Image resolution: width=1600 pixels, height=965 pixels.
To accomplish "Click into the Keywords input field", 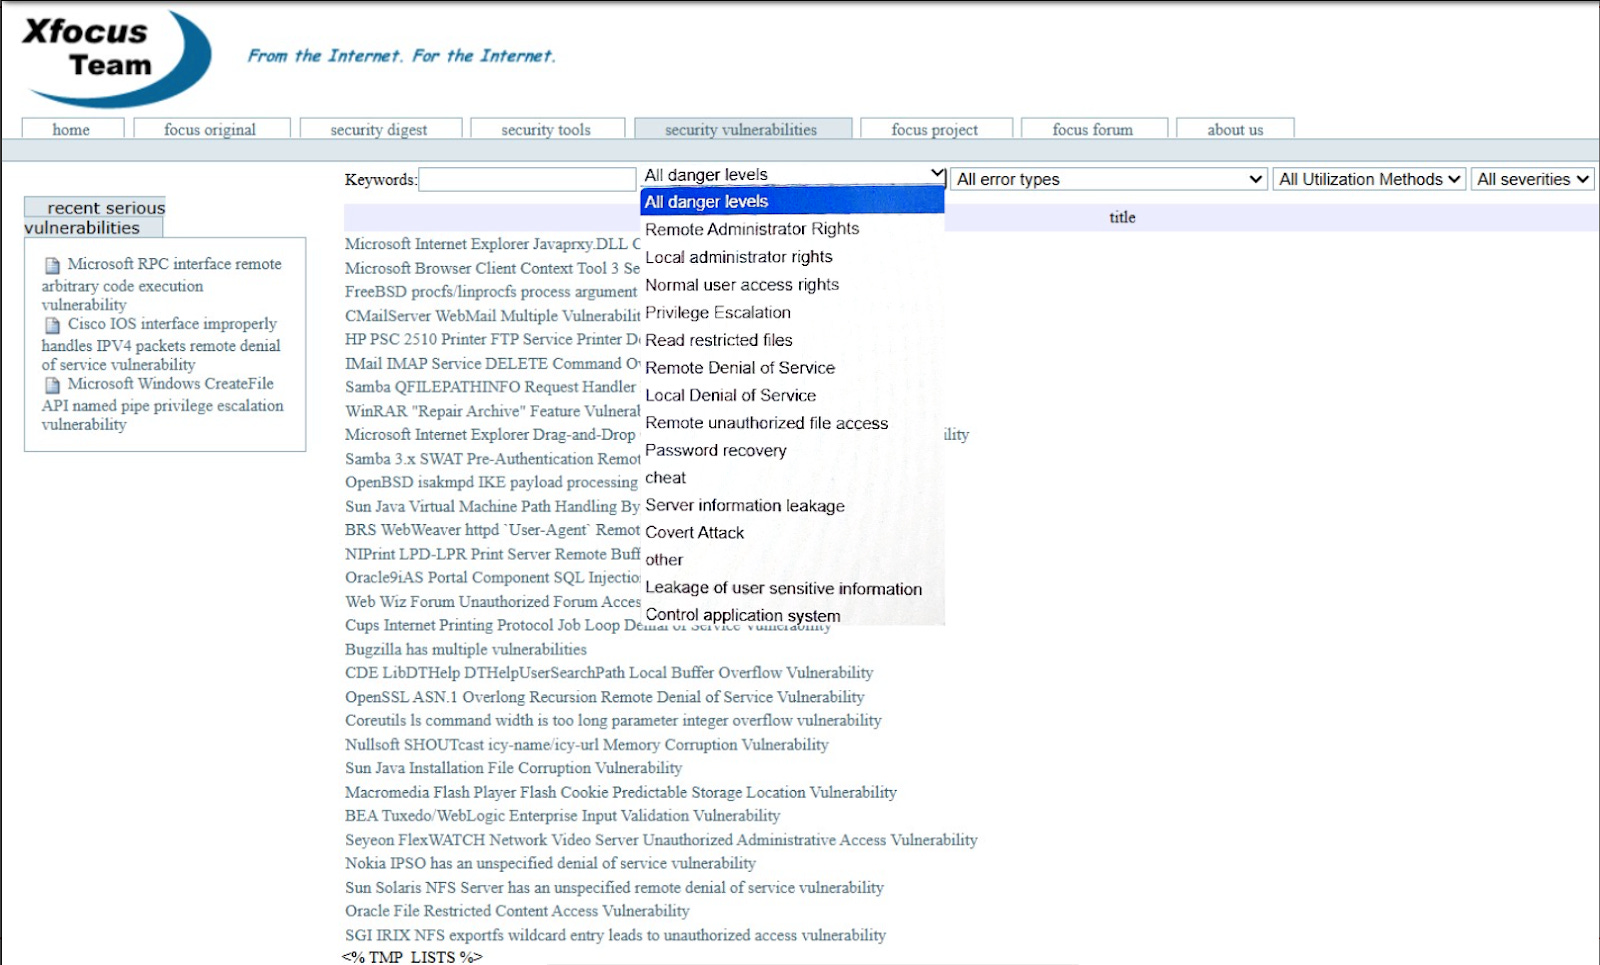I will (x=527, y=180).
